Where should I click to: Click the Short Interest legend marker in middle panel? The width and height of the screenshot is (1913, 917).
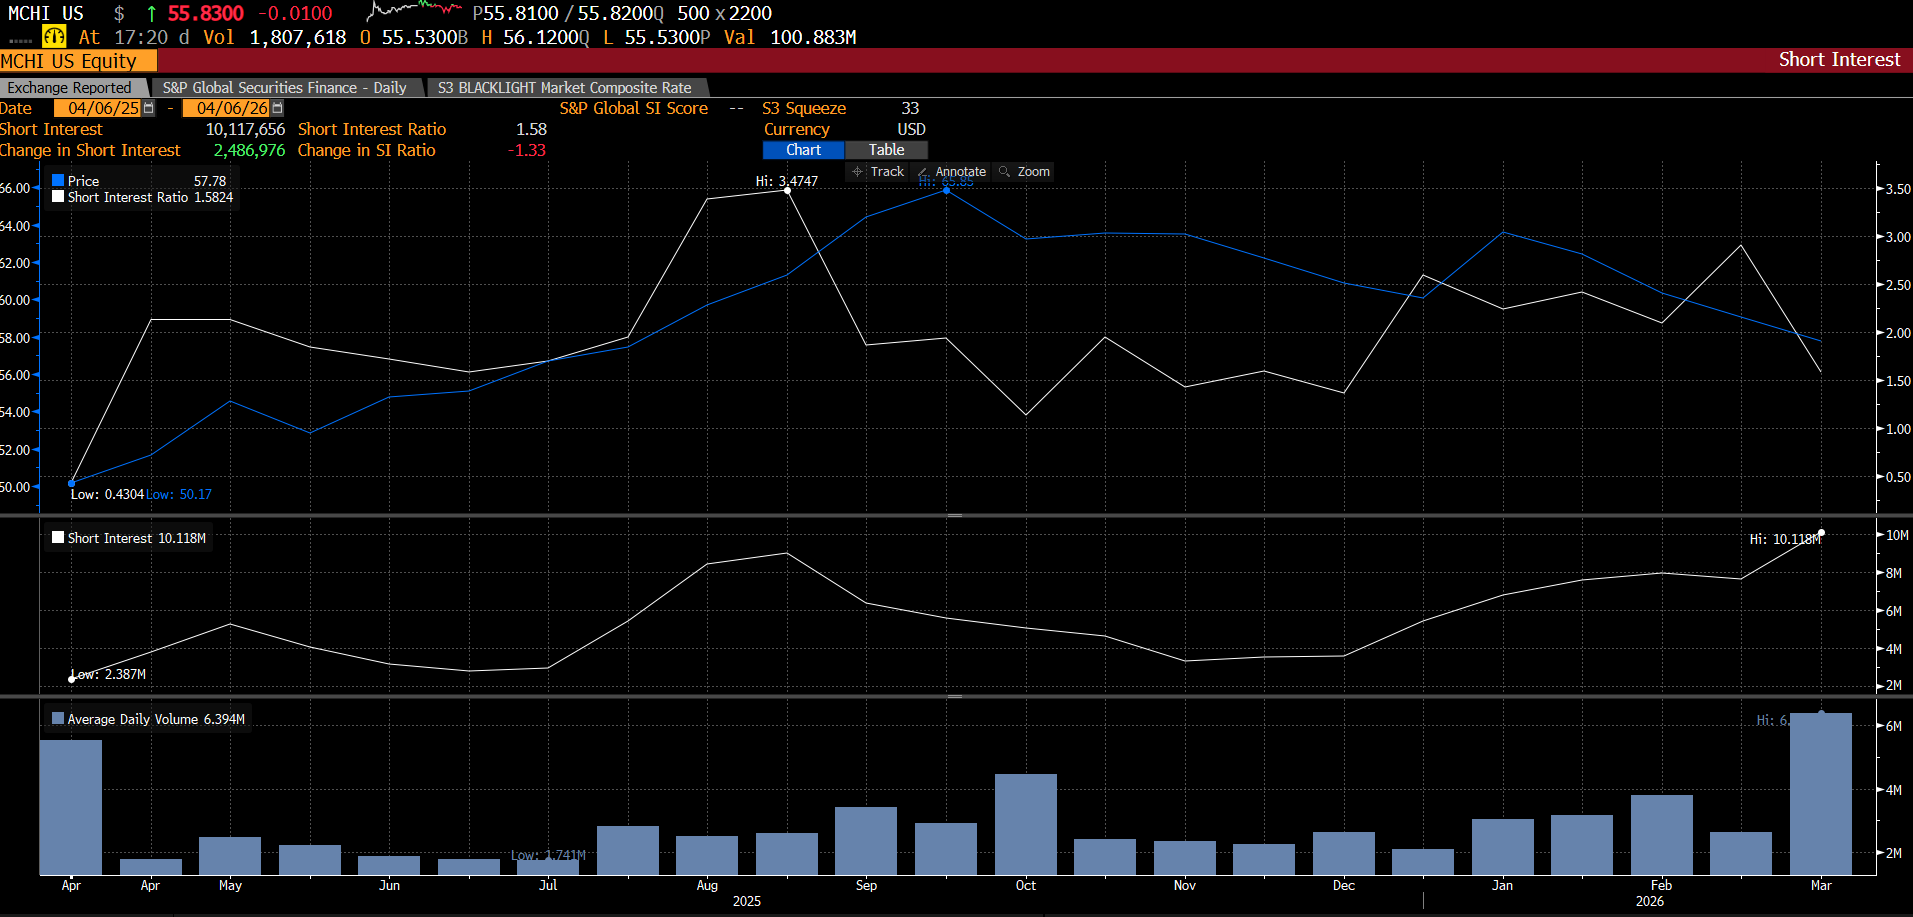(x=58, y=537)
